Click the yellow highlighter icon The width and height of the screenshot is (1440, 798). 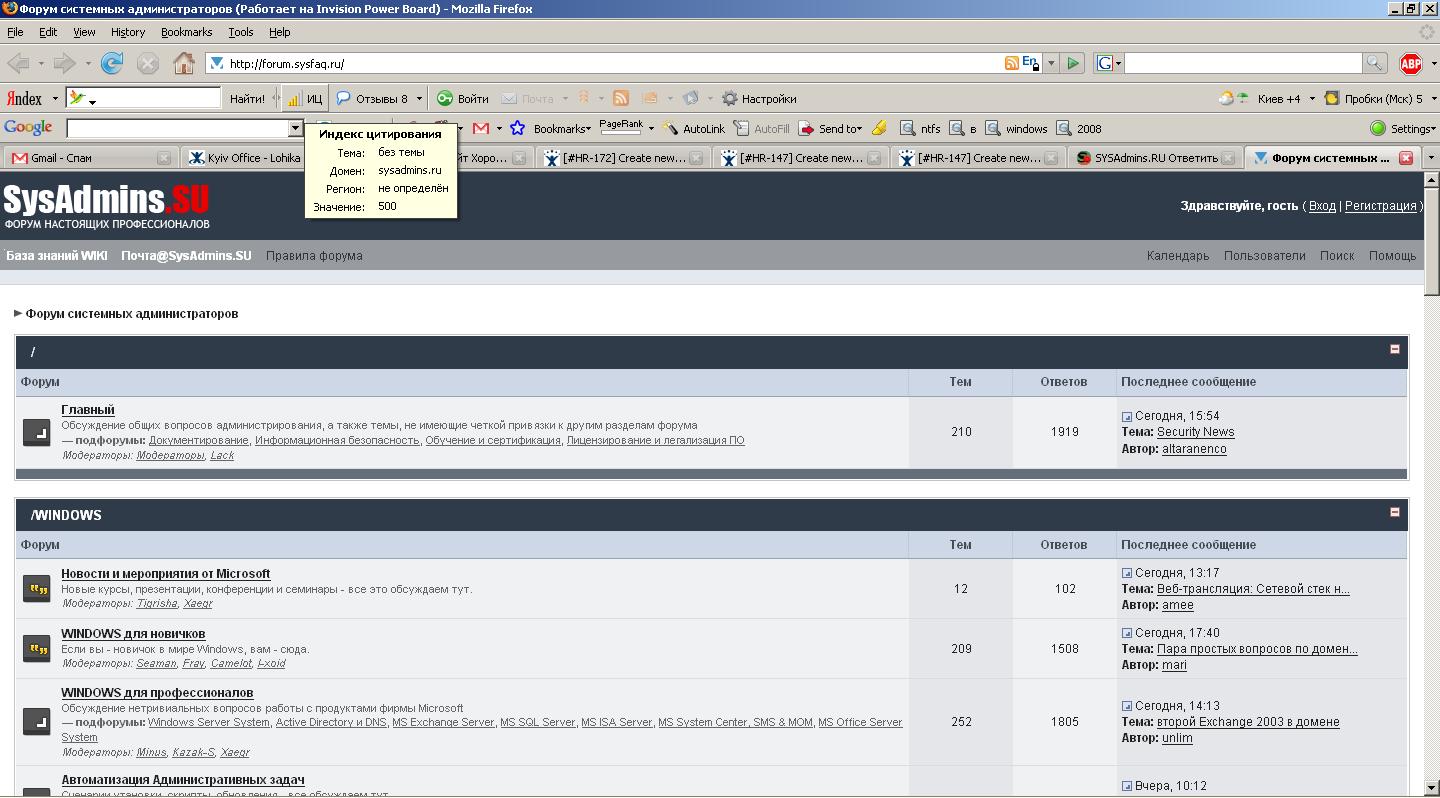(879, 128)
